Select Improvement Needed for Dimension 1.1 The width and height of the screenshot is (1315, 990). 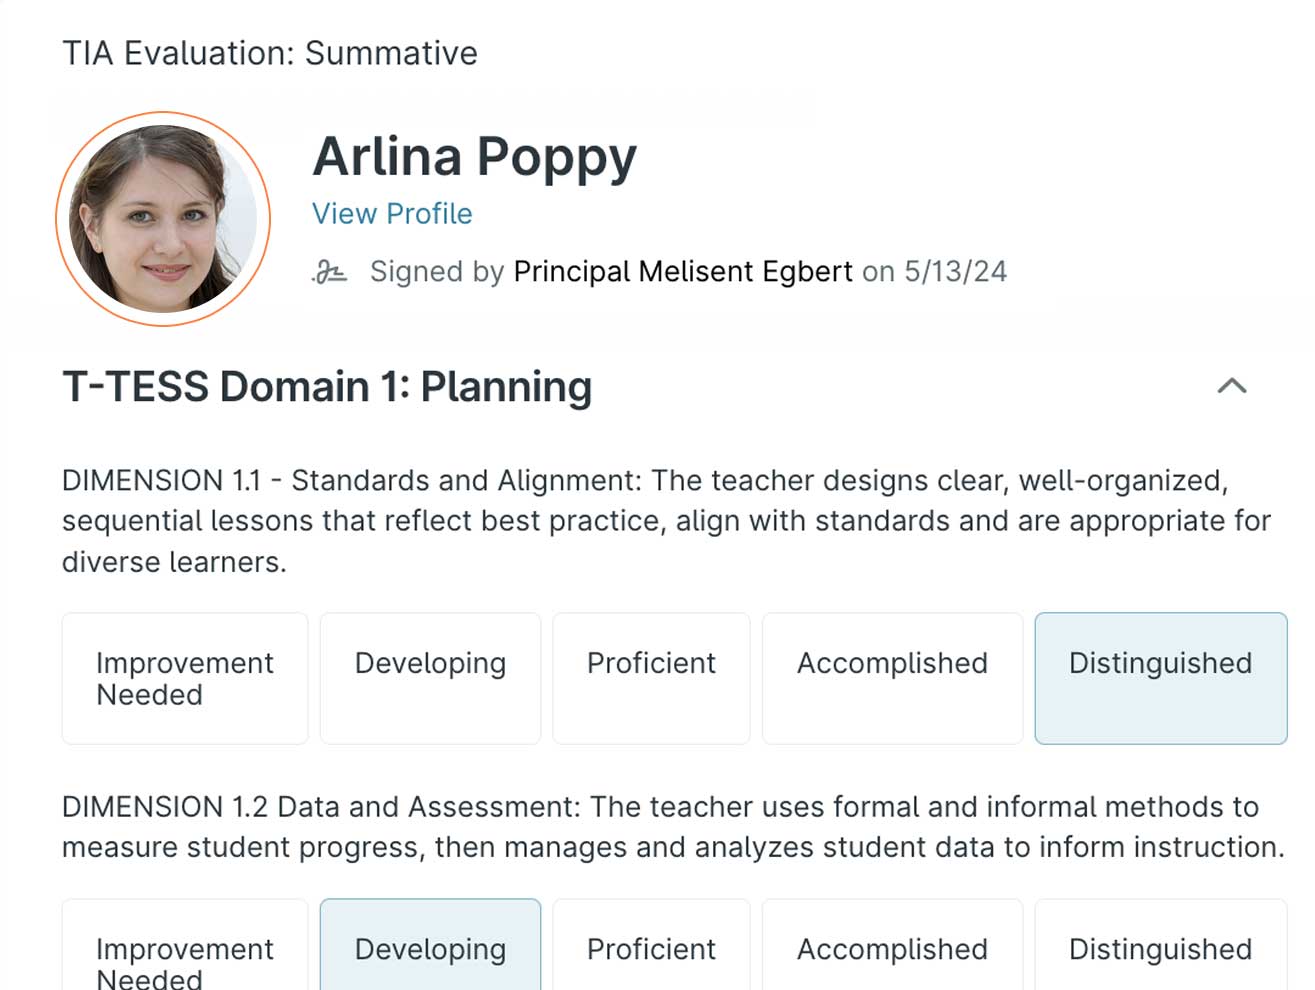tap(185, 678)
